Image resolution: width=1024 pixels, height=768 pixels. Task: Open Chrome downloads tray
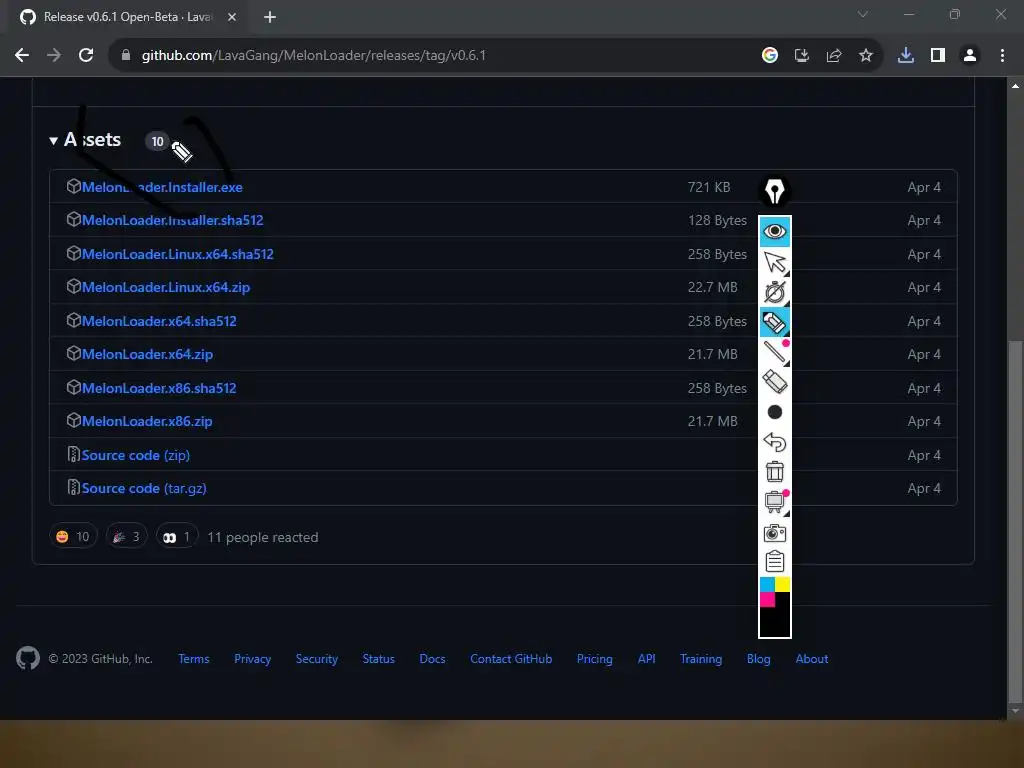(x=906, y=56)
